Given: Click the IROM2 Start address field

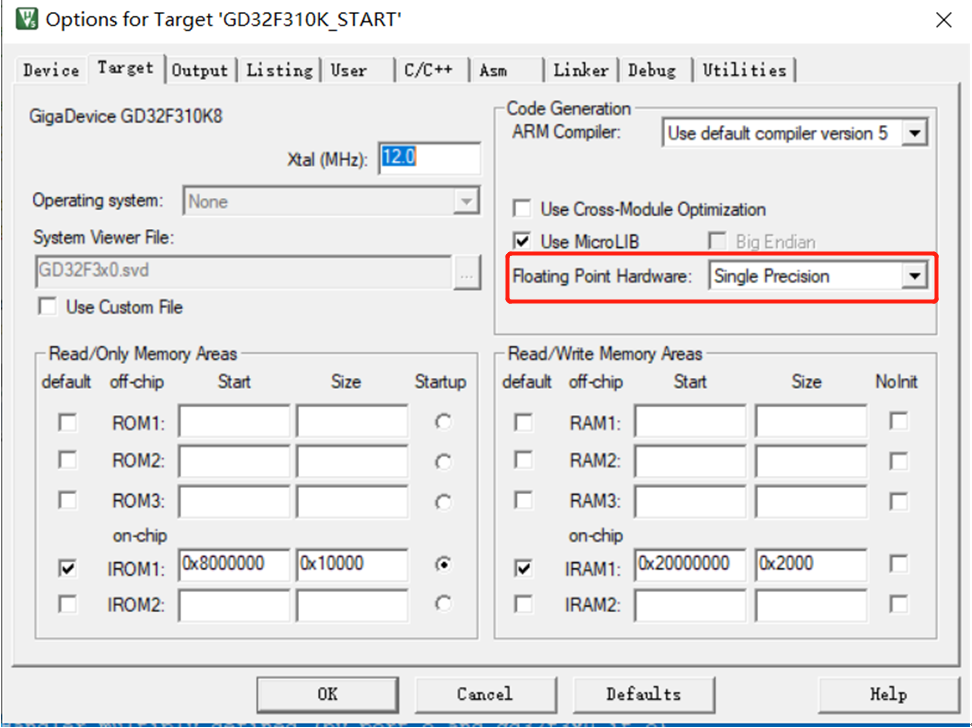Looking at the screenshot, I should (234, 605).
